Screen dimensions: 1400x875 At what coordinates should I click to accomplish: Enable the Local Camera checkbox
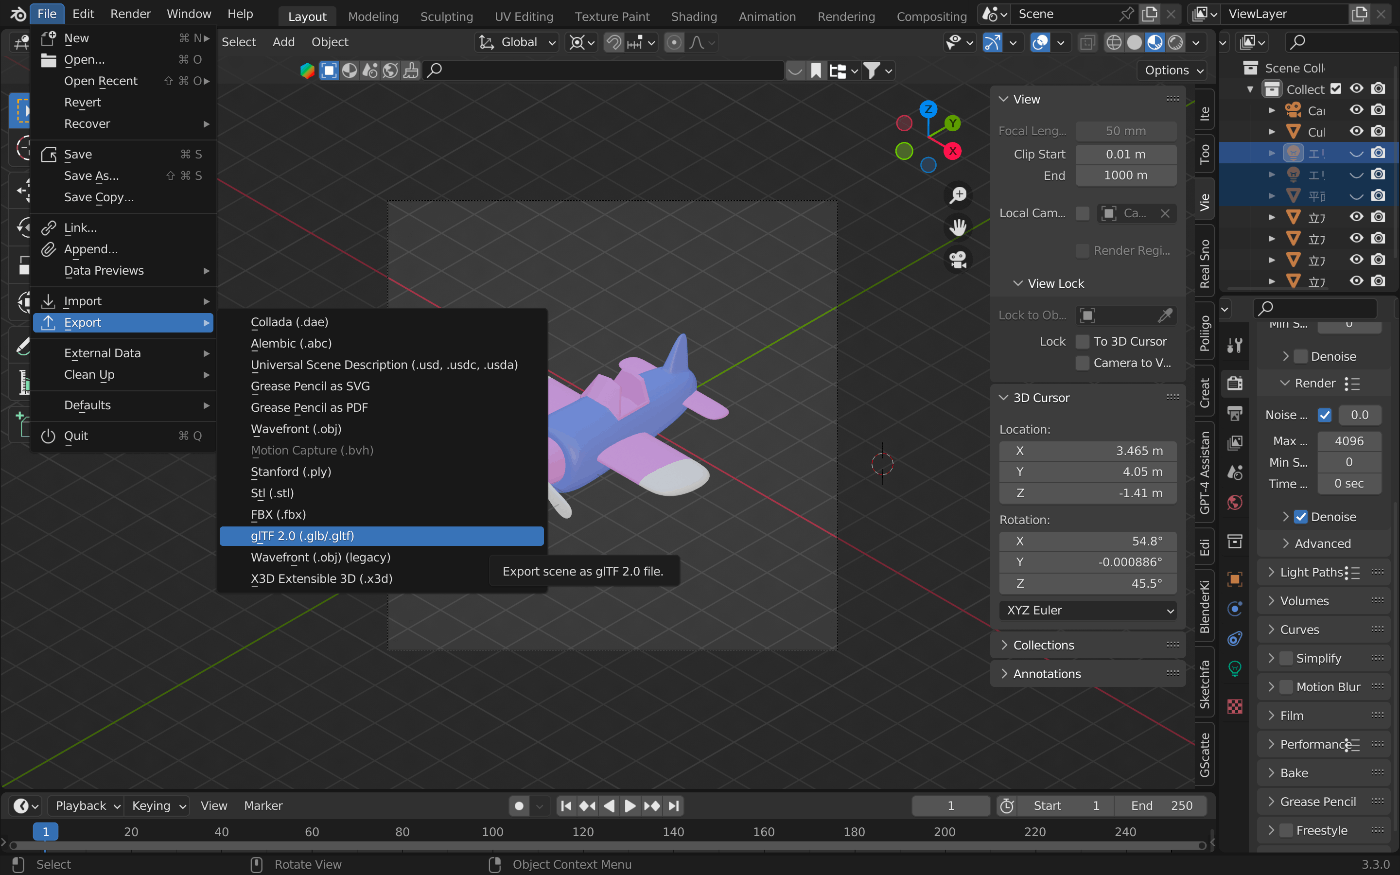(x=1082, y=213)
